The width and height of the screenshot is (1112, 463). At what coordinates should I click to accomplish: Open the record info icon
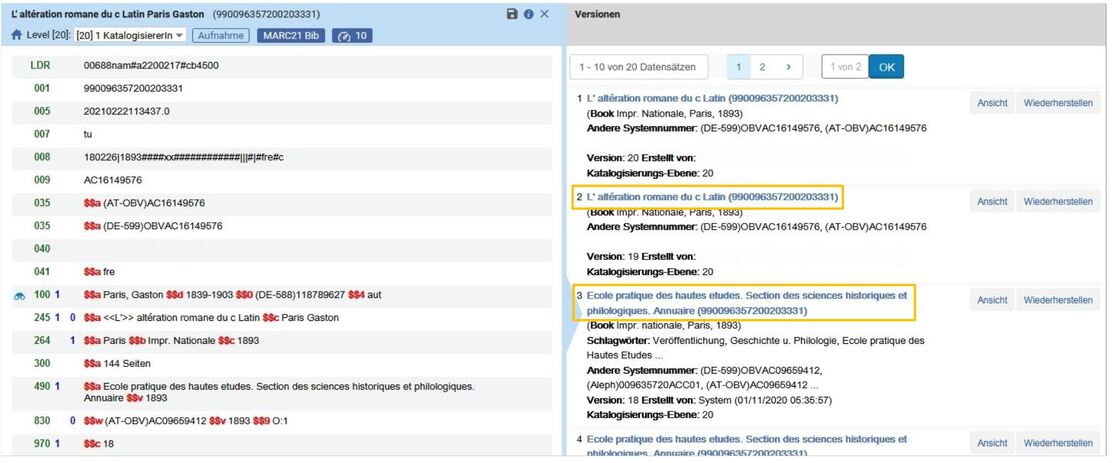click(x=528, y=14)
